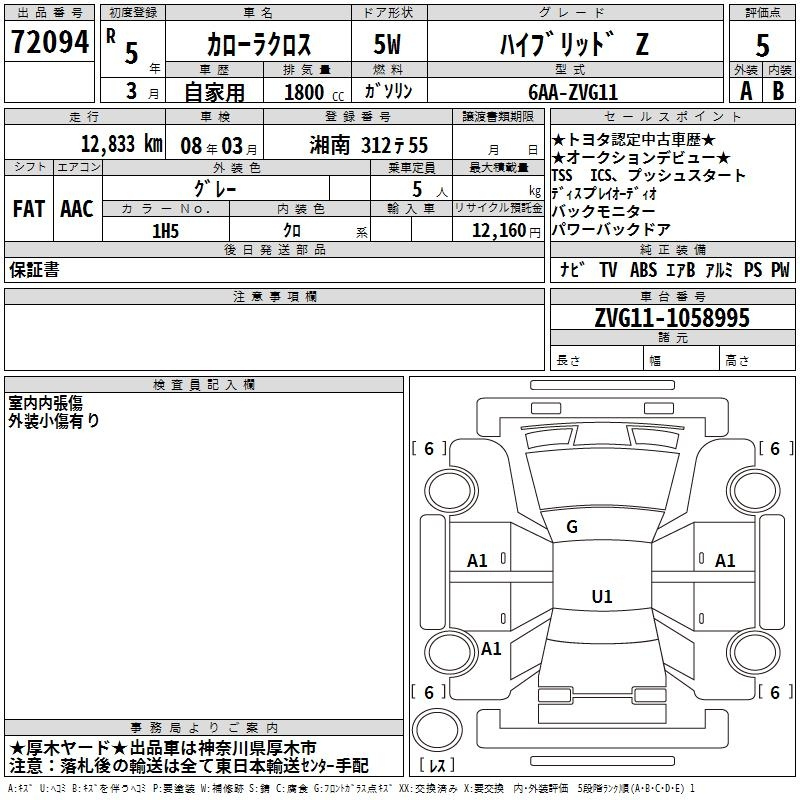Click chassis number ZVG11-1058995

672,318
